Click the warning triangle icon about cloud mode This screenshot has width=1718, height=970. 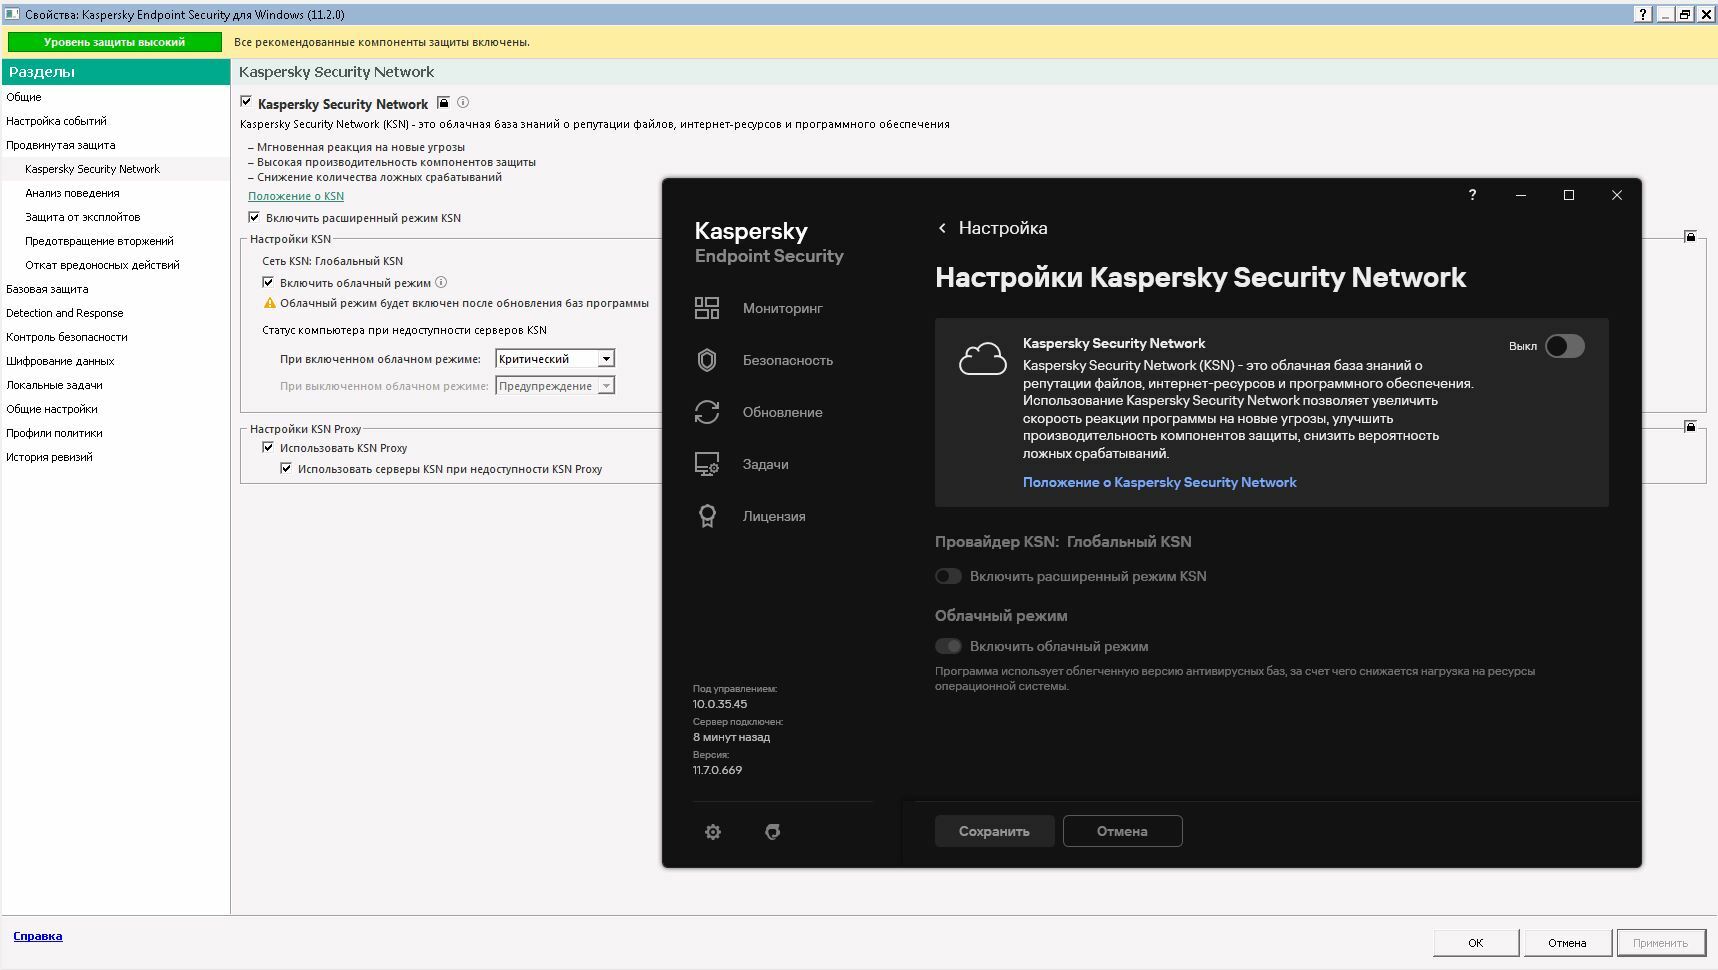pos(269,303)
